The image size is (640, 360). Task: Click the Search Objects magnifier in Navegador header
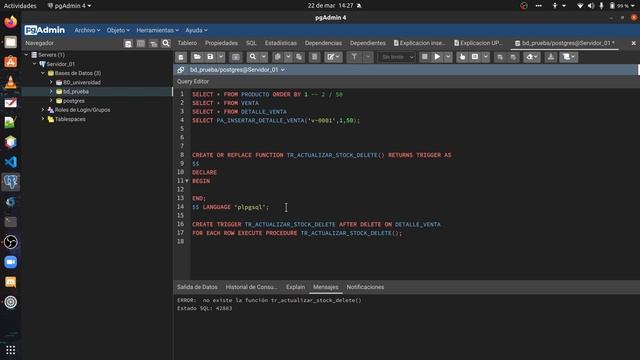(166, 43)
